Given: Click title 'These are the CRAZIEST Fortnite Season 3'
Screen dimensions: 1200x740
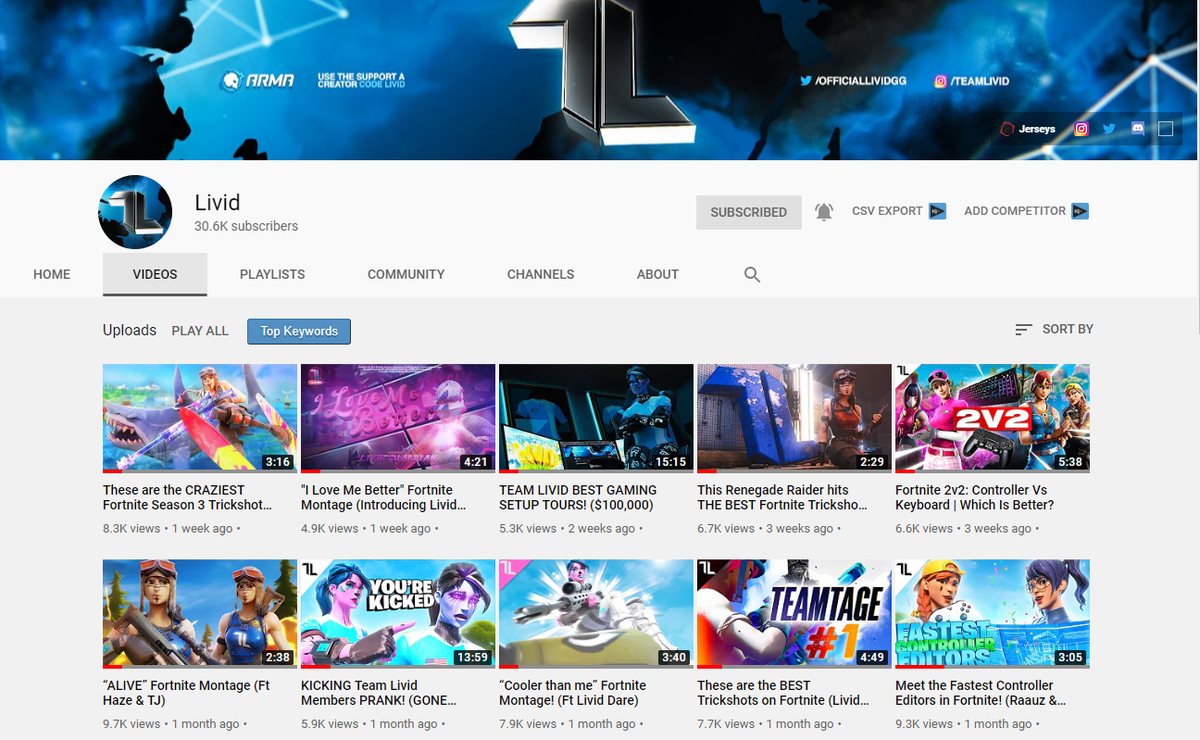Looking at the screenshot, I should (x=187, y=498).
